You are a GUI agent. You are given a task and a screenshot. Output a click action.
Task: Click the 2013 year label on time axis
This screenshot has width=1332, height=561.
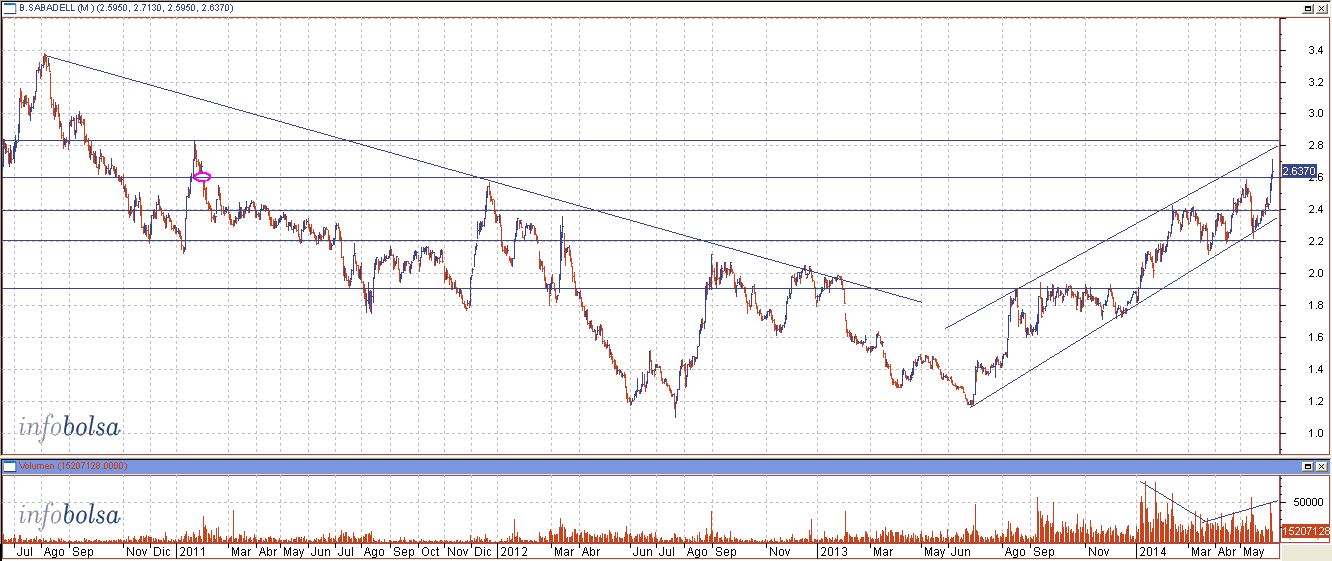pyautogui.click(x=833, y=551)
